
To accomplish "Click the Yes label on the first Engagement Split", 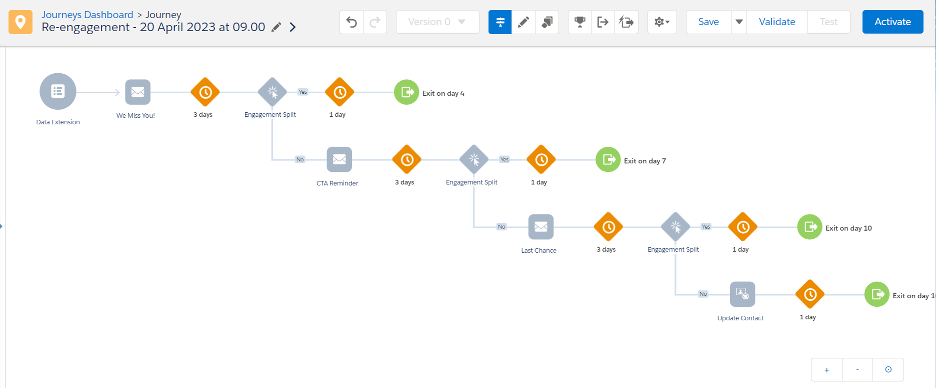I will (x=303, y=92).
